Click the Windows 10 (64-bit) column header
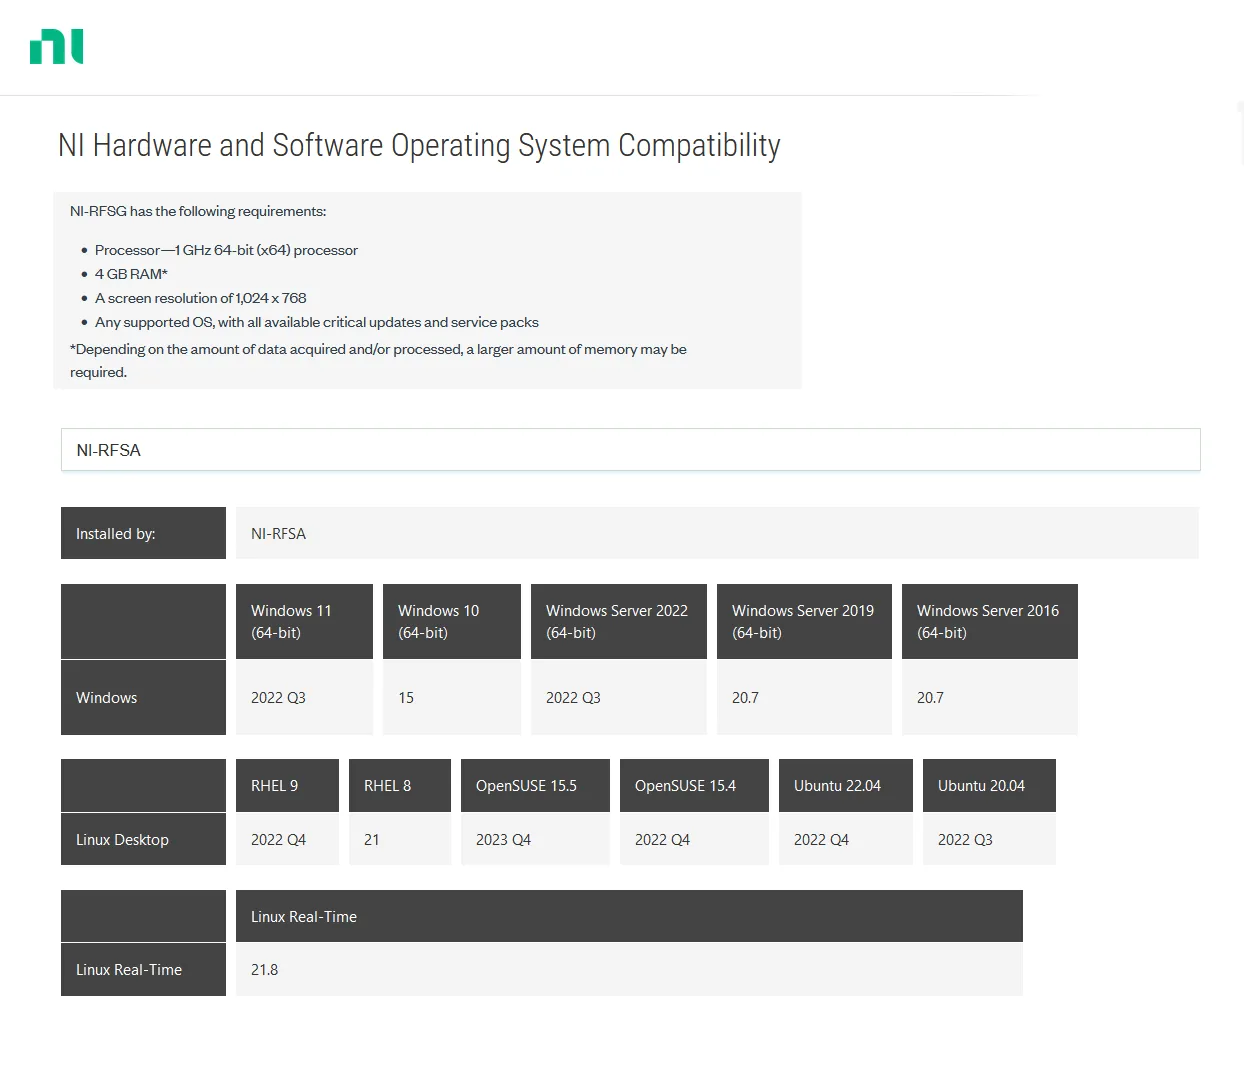 tap(452, 621)
